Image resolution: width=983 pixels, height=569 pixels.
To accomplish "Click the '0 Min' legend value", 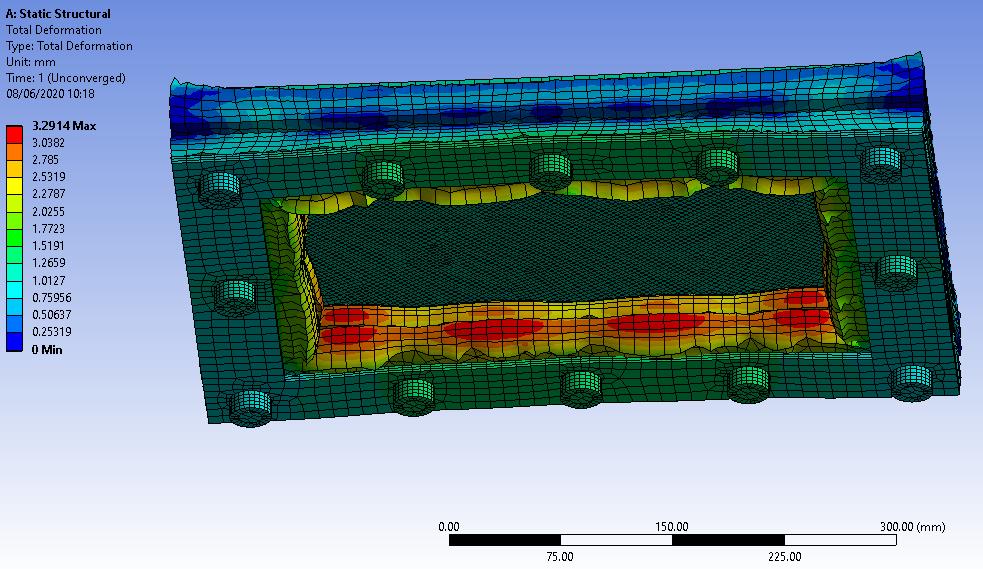I will (47, 350).
